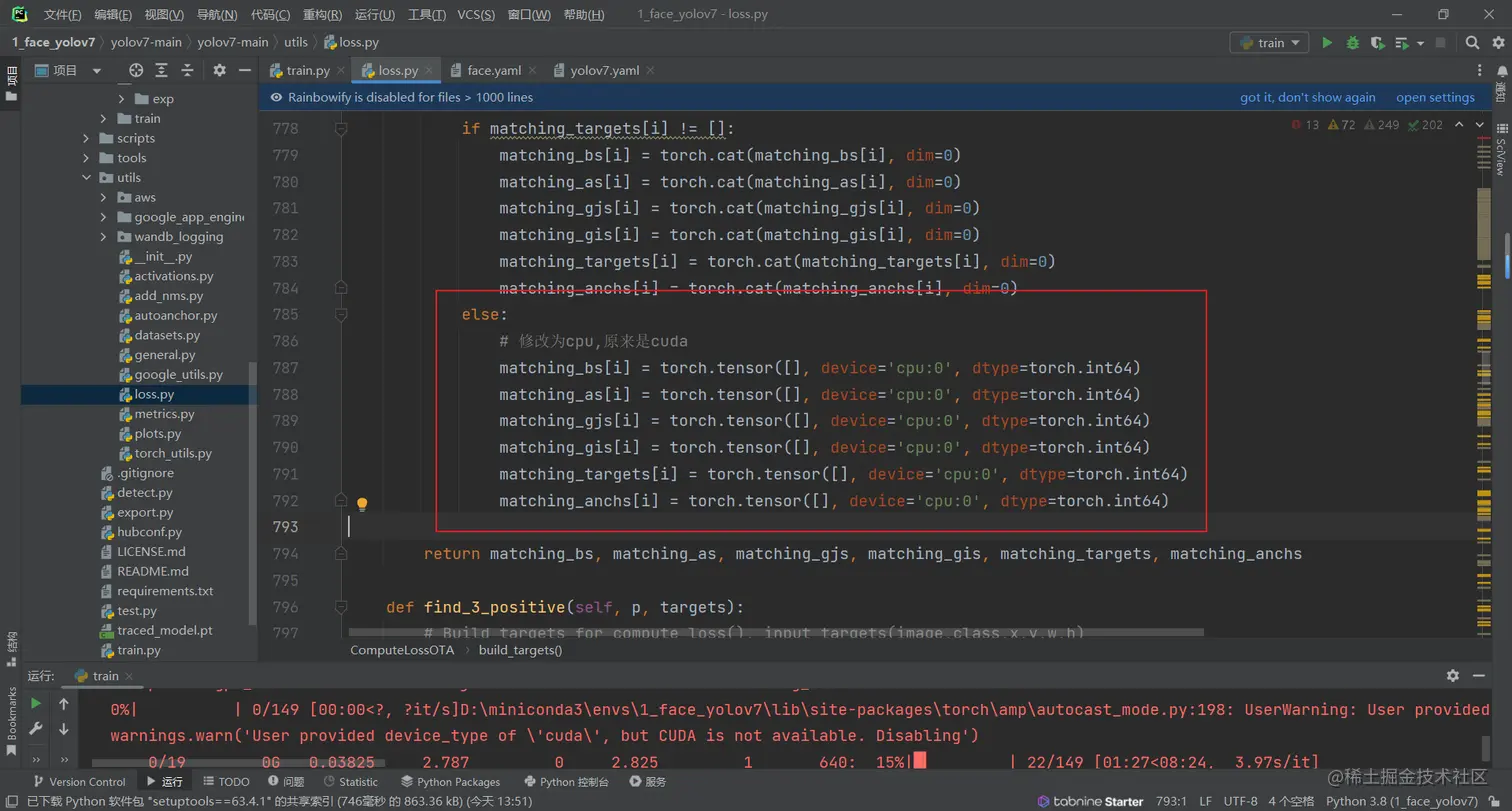The height and width of the screenshot is (811, 1512).
Task: Click the Search Everywhere magnifier icon
Action: (1472, 43)
